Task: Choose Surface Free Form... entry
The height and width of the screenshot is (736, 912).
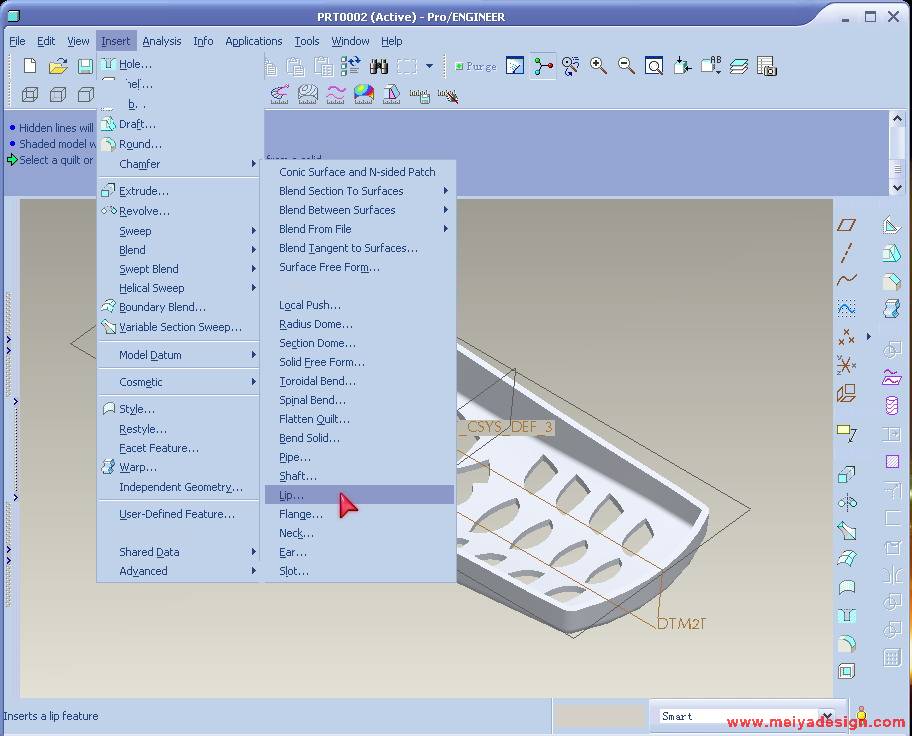Action: click(359, 267)
